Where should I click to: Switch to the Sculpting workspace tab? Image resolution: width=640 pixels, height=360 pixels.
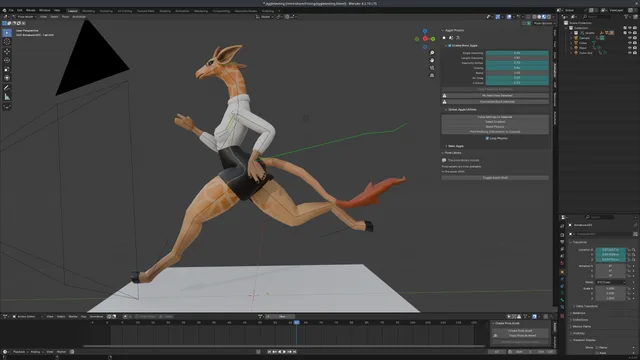[x=106, y=11]
